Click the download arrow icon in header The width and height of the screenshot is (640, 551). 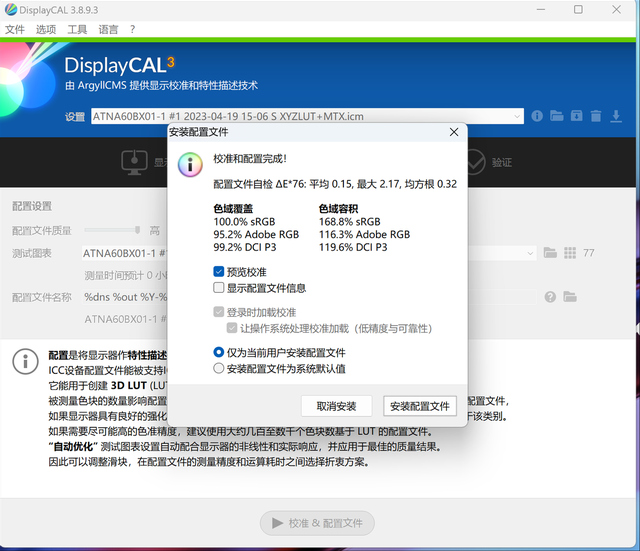(616, 116)
